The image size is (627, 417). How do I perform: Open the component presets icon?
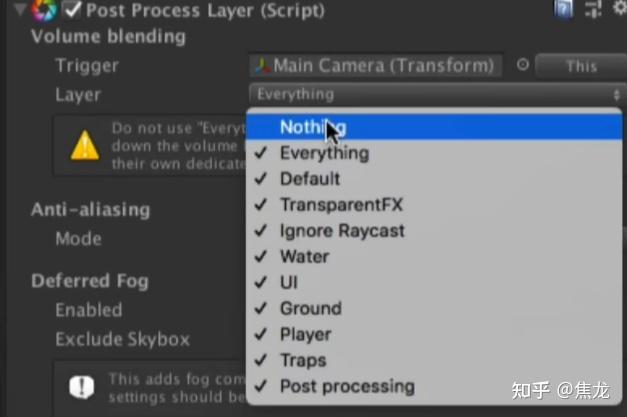click(x=592, y=9)
